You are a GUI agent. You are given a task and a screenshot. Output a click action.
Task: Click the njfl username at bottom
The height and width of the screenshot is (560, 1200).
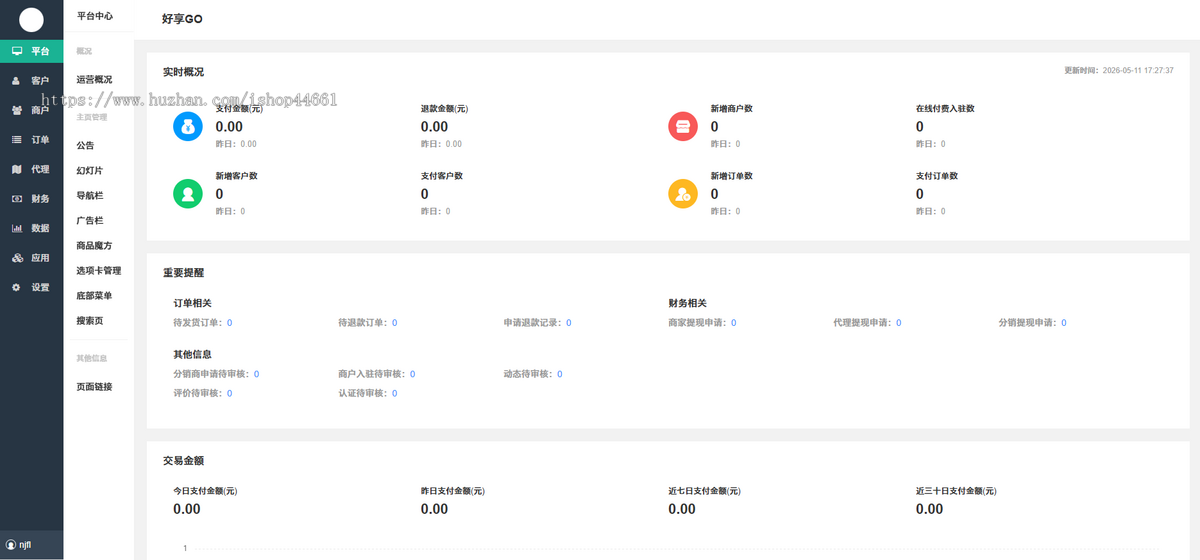point(26,545)
